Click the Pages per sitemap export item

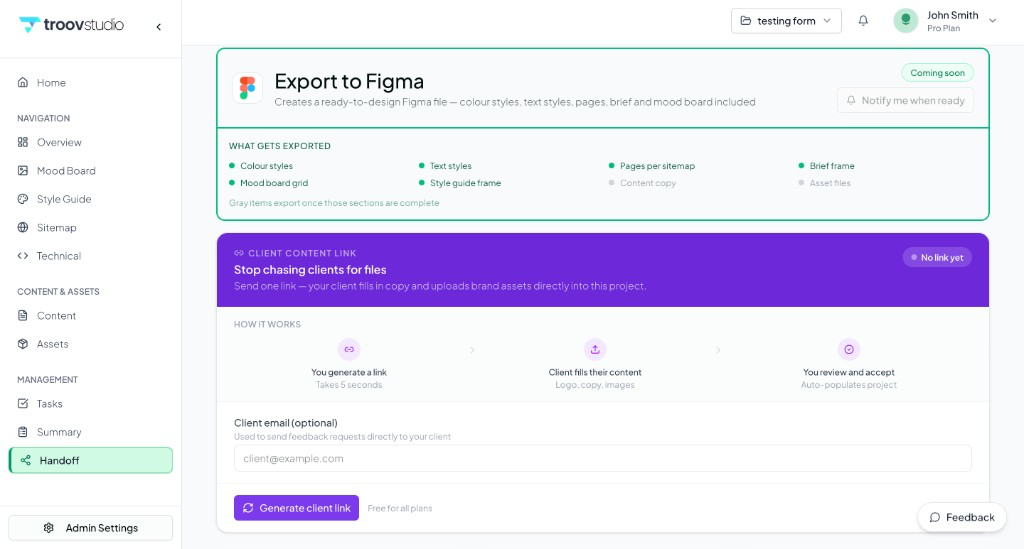coord(652,166)
